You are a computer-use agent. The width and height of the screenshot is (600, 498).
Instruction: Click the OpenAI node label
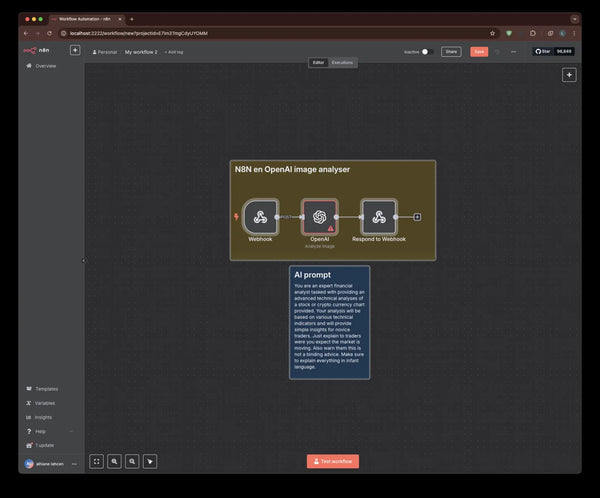320,239
